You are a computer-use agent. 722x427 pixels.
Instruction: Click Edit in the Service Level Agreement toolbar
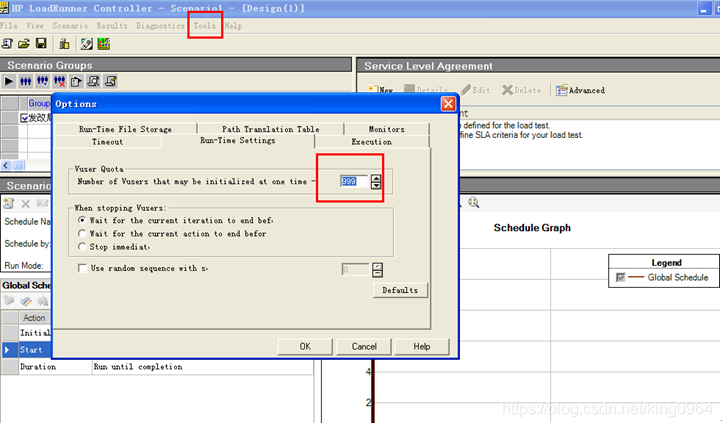click(476, 90)
